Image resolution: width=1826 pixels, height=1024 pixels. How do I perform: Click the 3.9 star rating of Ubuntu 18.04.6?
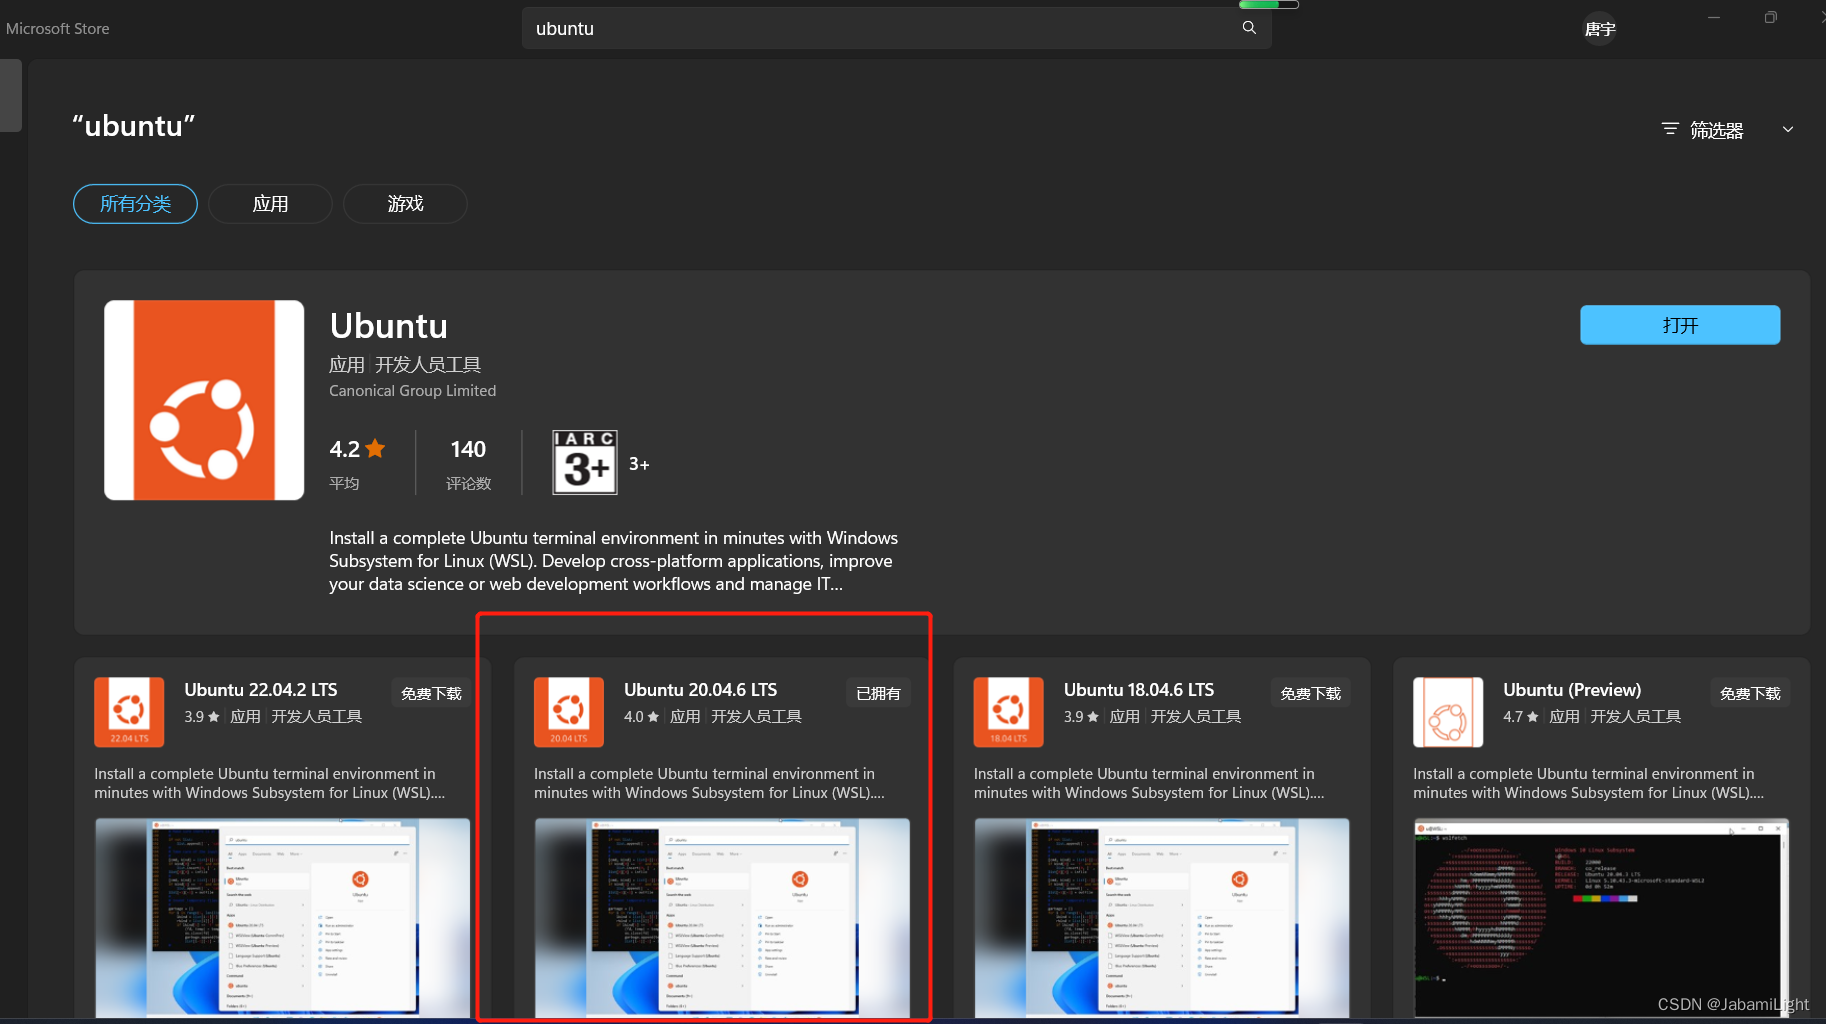point(1080,717)
